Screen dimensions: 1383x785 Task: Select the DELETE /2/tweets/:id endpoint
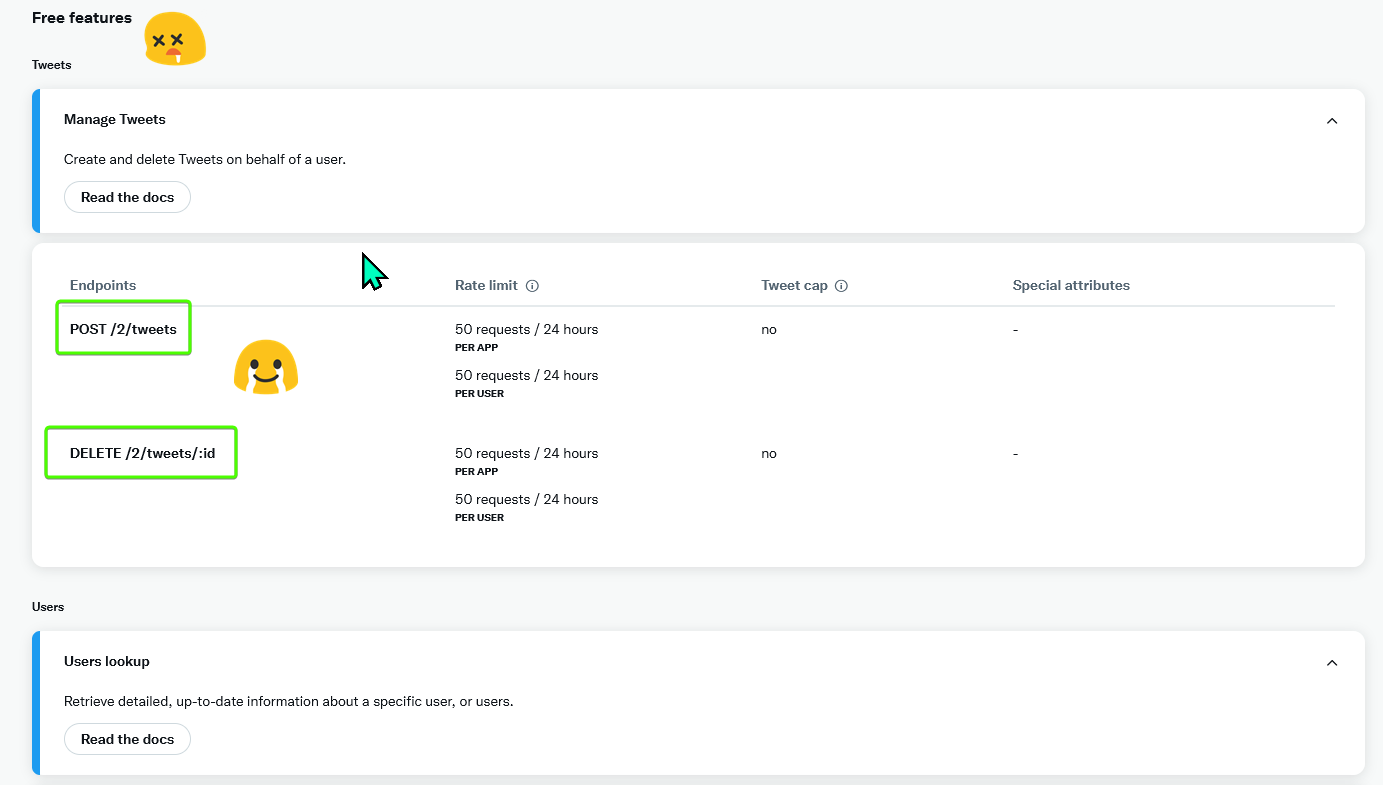140,452
